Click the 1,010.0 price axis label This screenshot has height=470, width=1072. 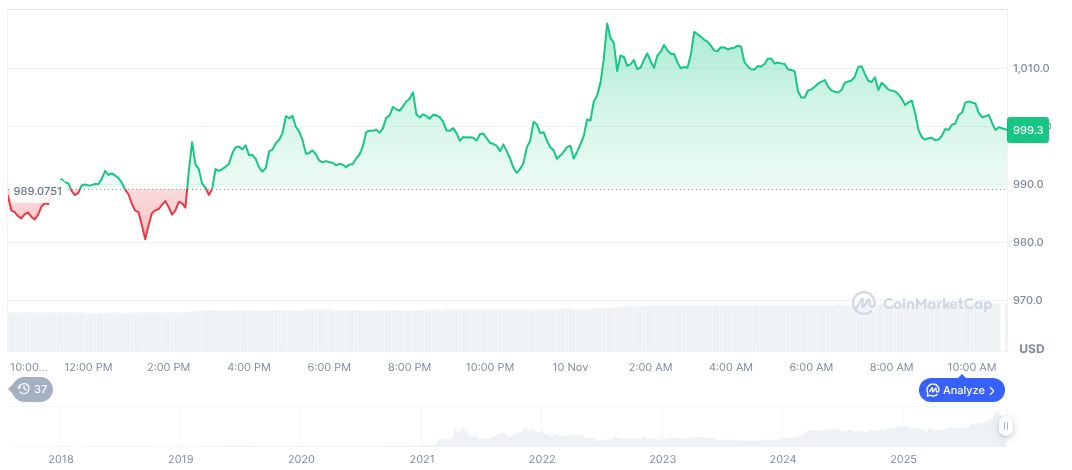(1031, 68)
